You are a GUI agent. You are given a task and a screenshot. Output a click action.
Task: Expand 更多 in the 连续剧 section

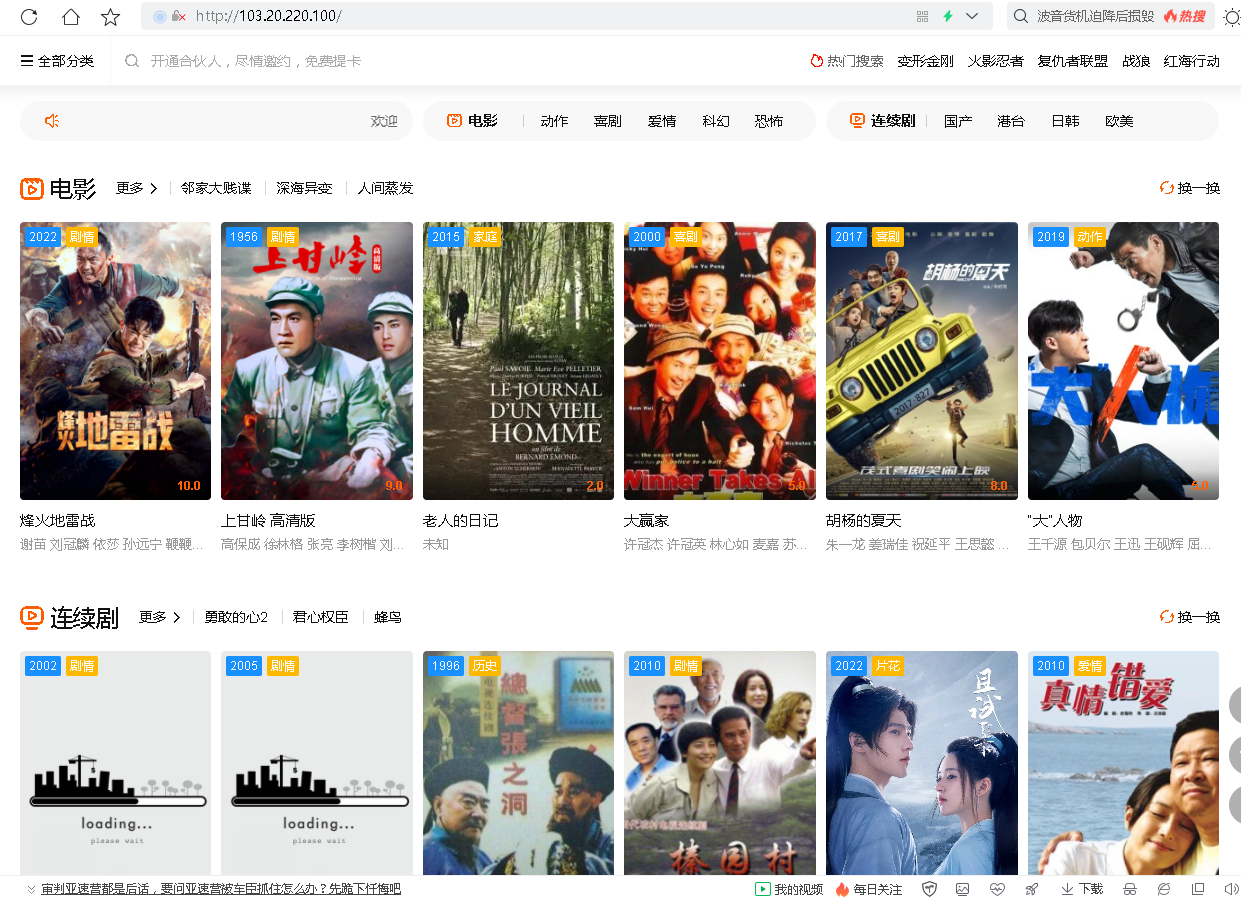(160, 617)
